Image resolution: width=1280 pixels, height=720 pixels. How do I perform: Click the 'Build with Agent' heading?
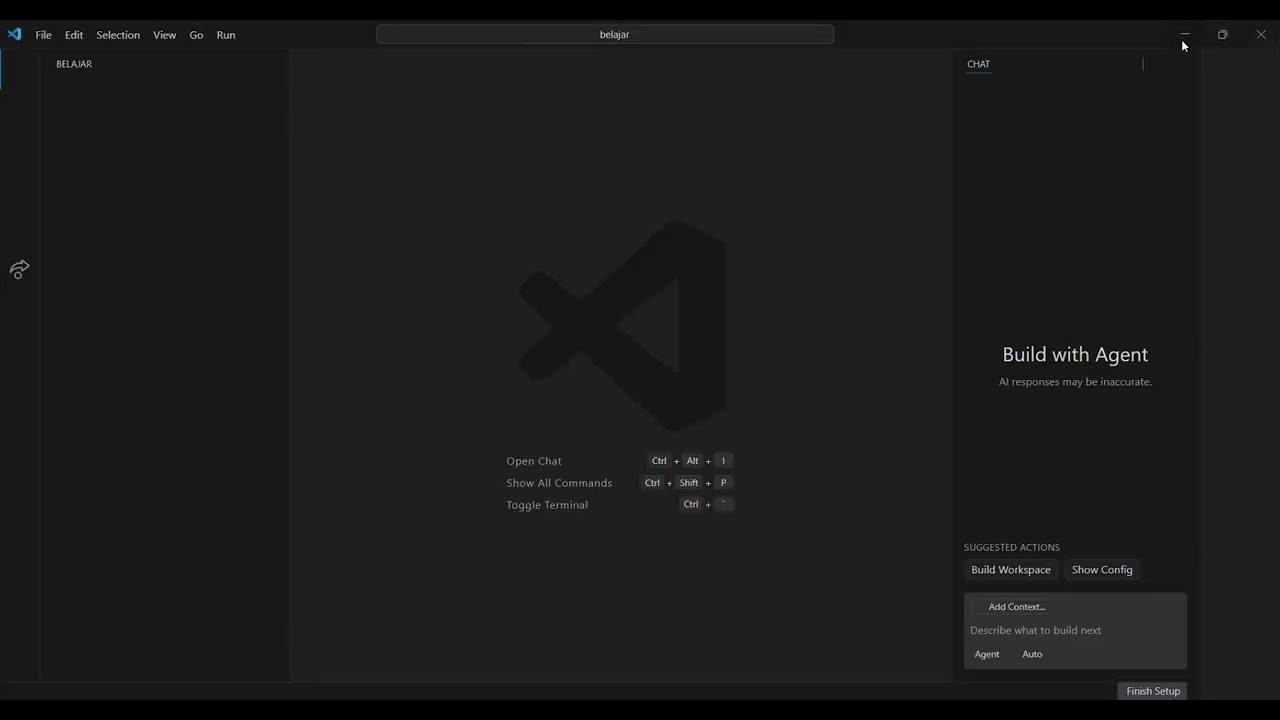click(1075, 354)
